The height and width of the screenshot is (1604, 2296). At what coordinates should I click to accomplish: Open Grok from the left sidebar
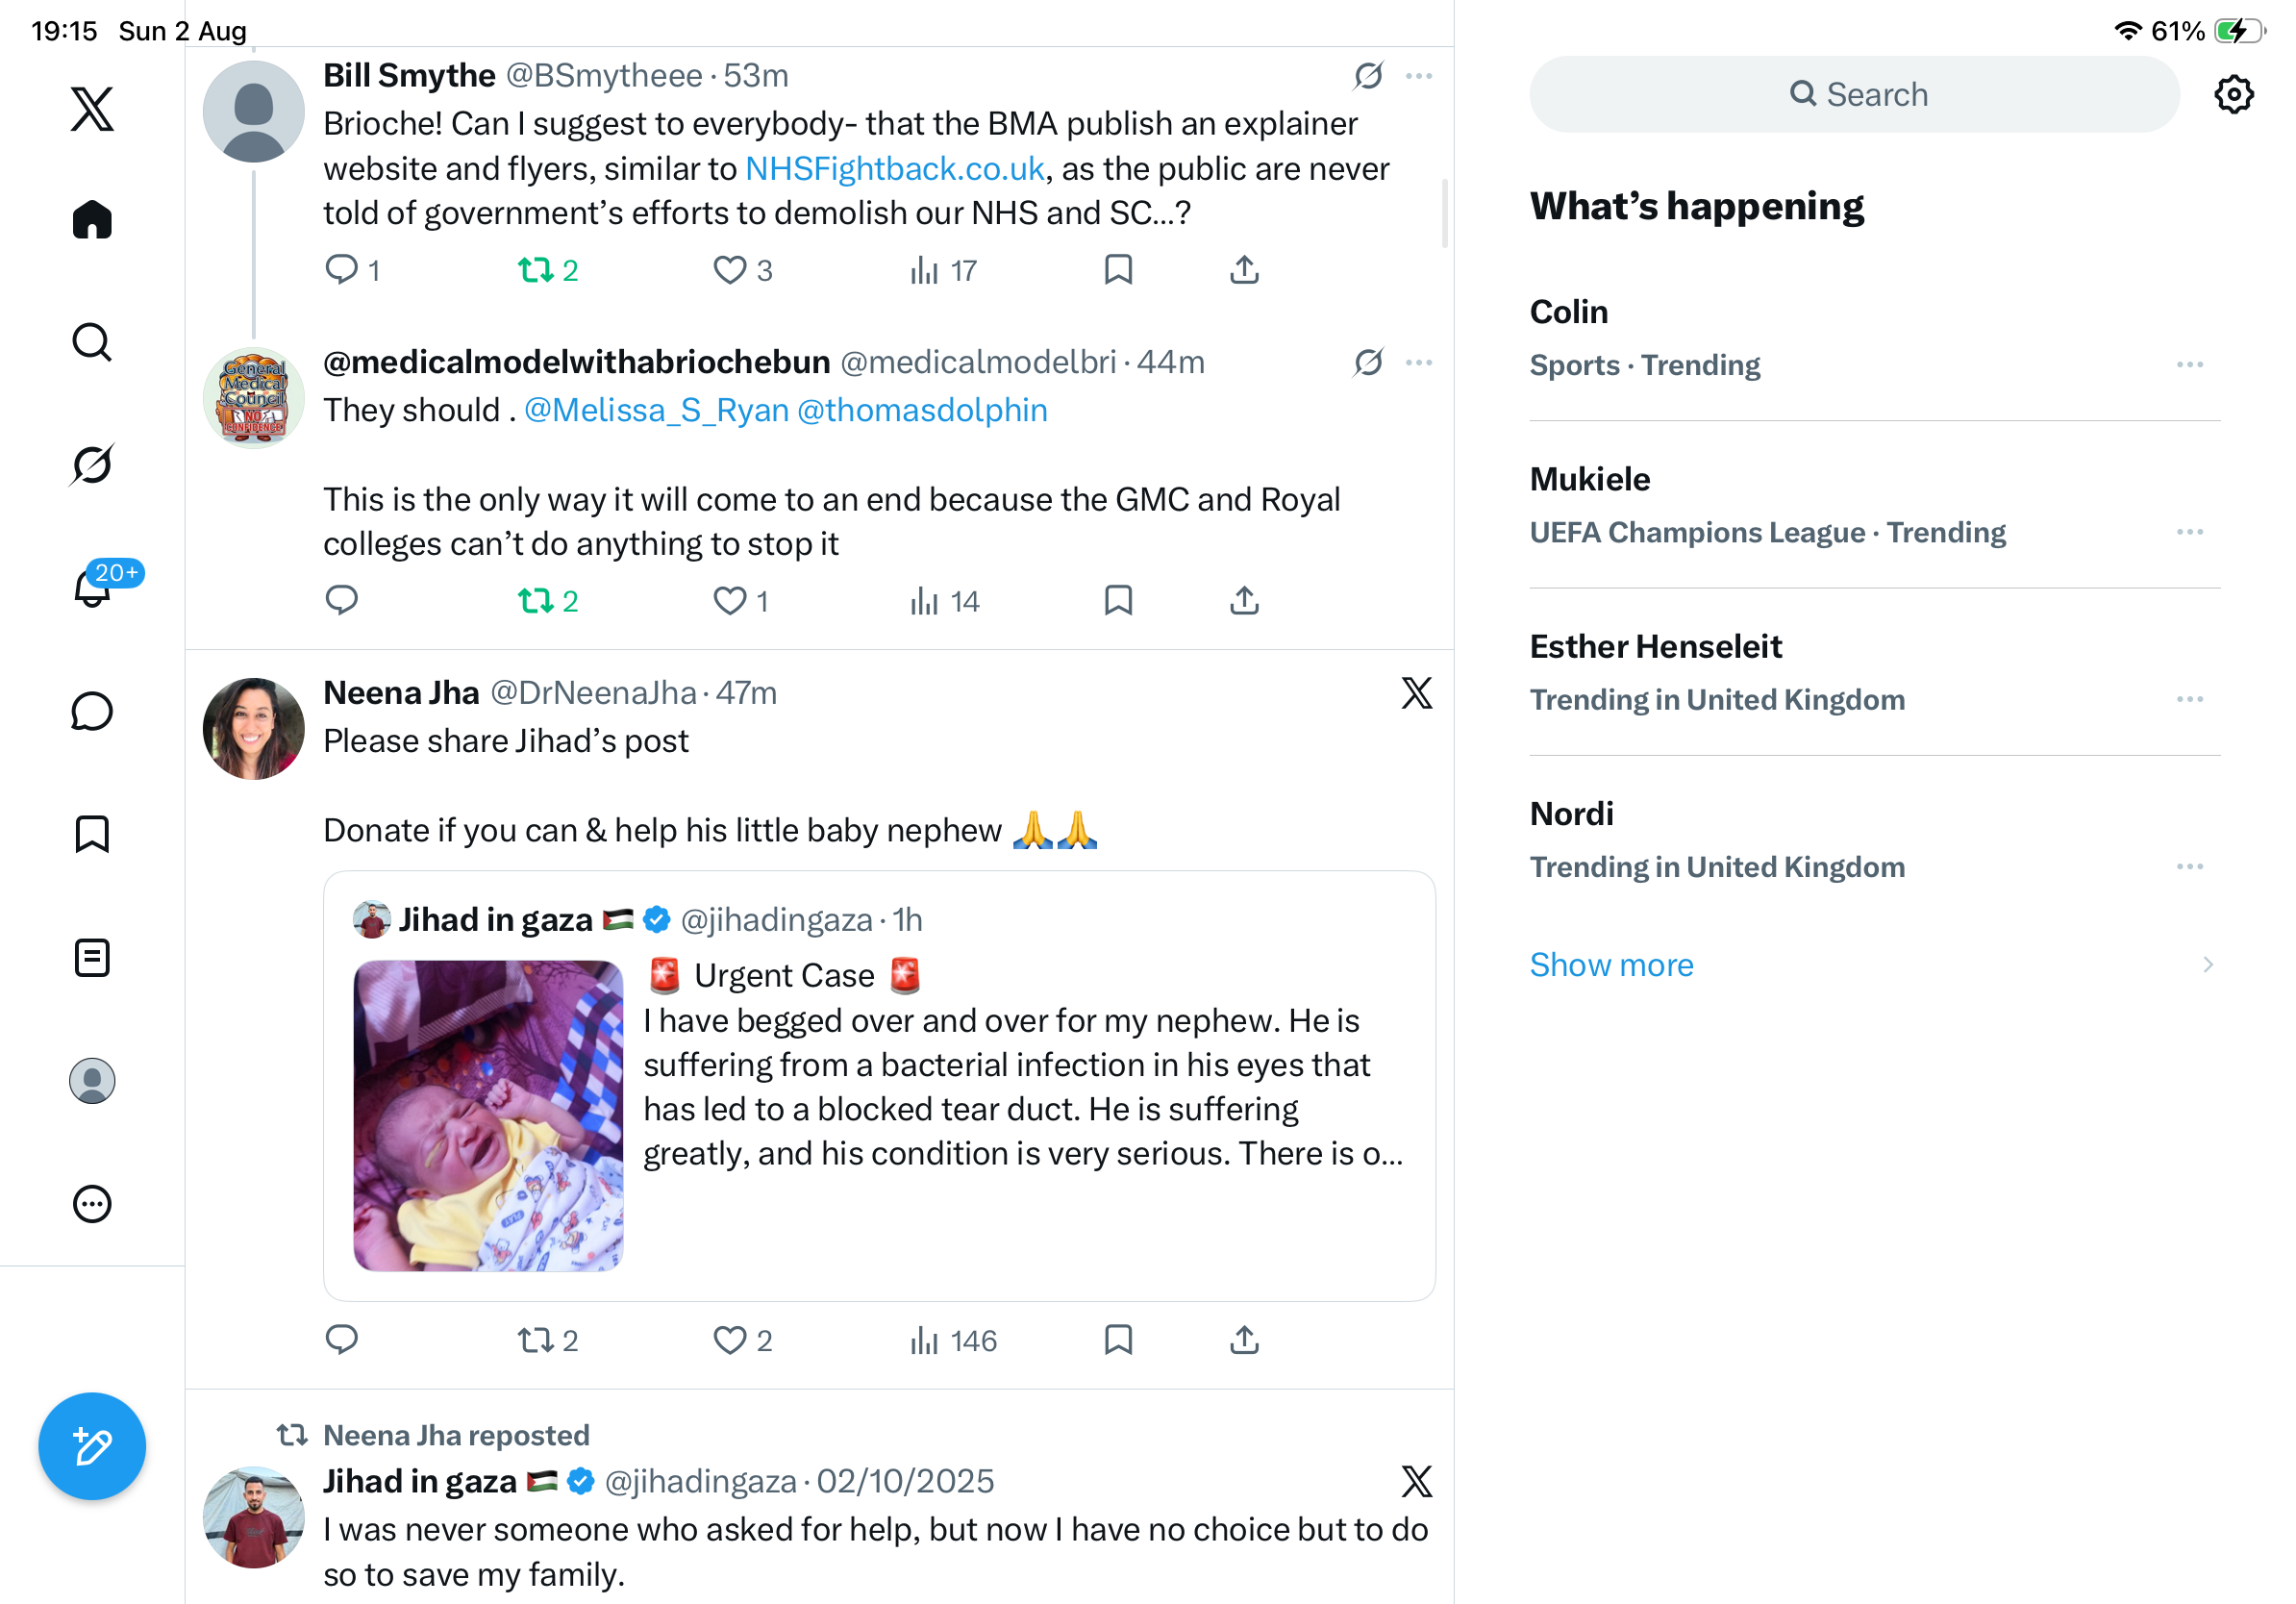92,464
